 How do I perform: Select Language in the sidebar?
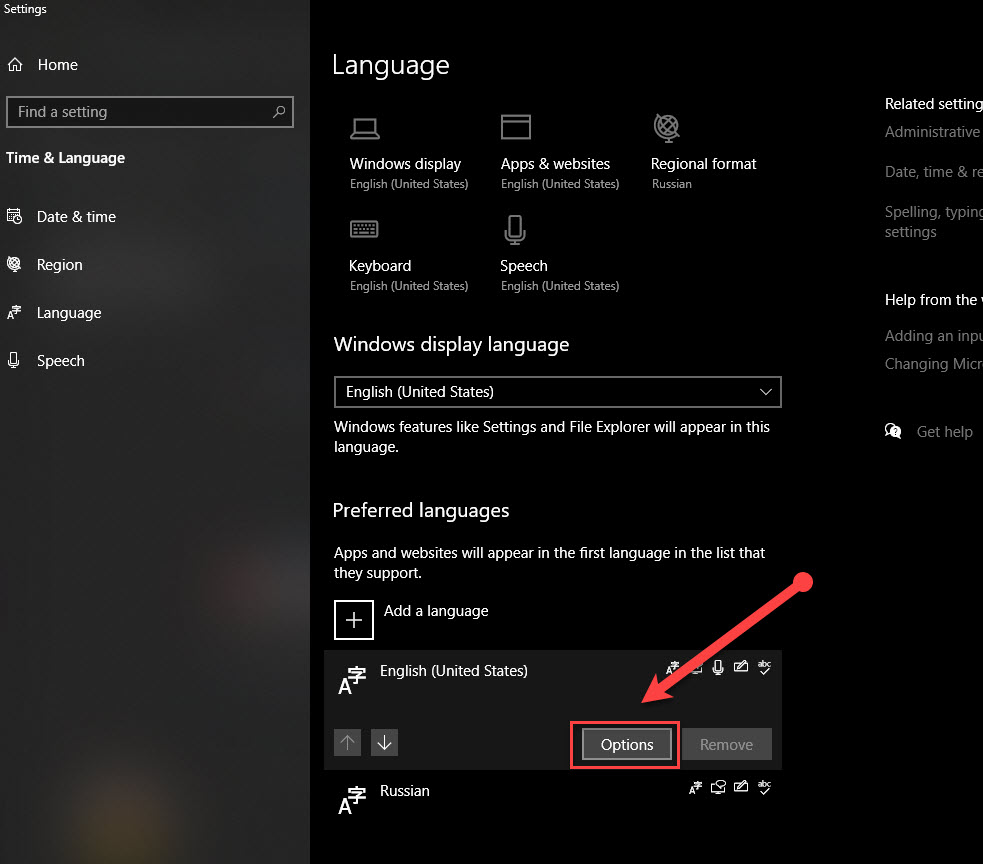click(69, 313)
